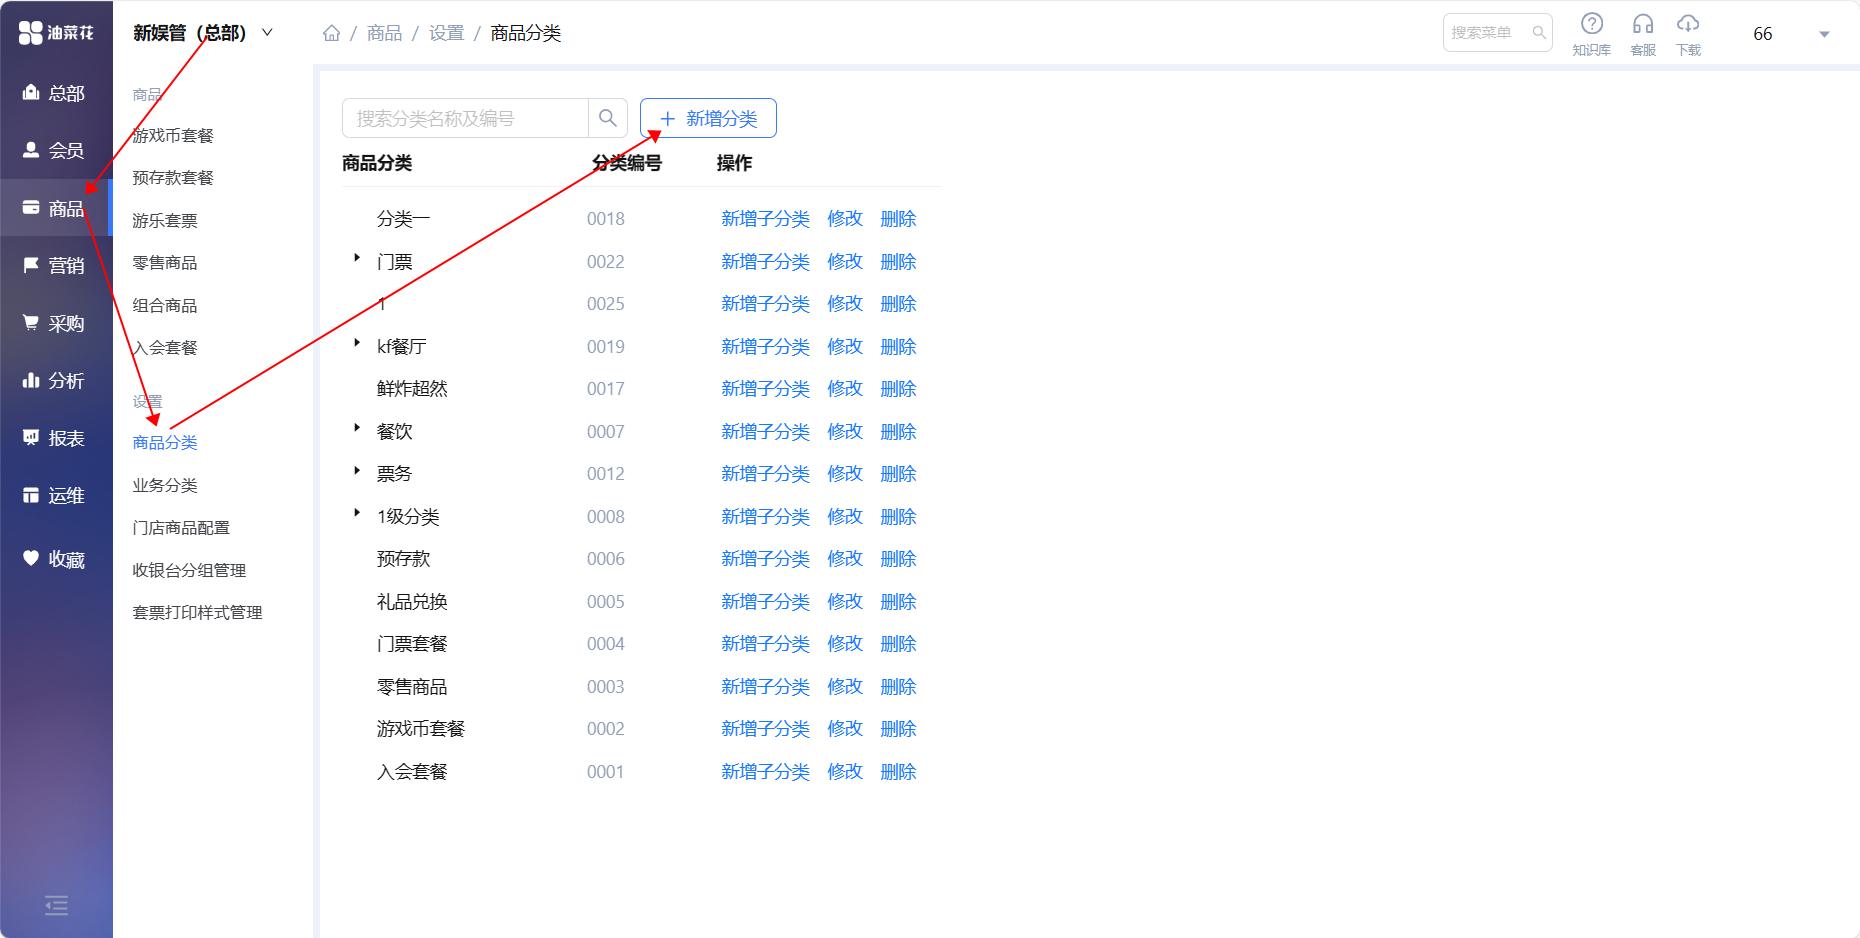Expand the 门票 category row
The width and height of the screenshot is (1860, 938).
pos(357,258)
